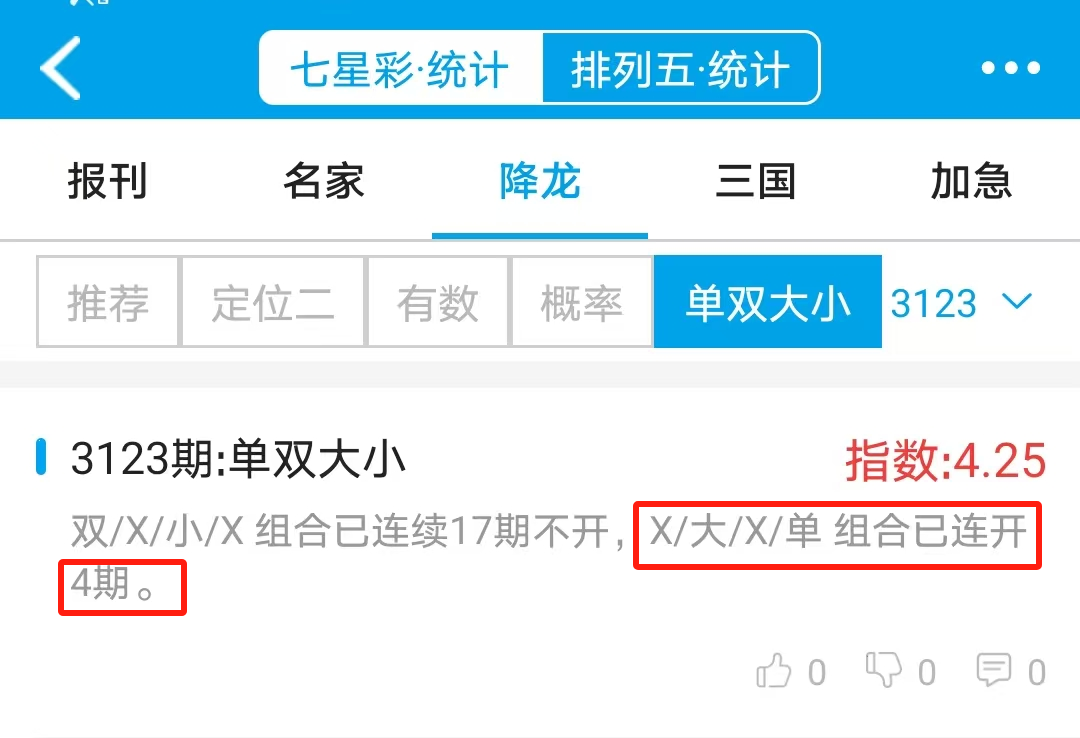The width and height of the screenshot is (1080, 738).
Task: Dislike the post with thumbs-down icon
Action: tap(884, 669)
